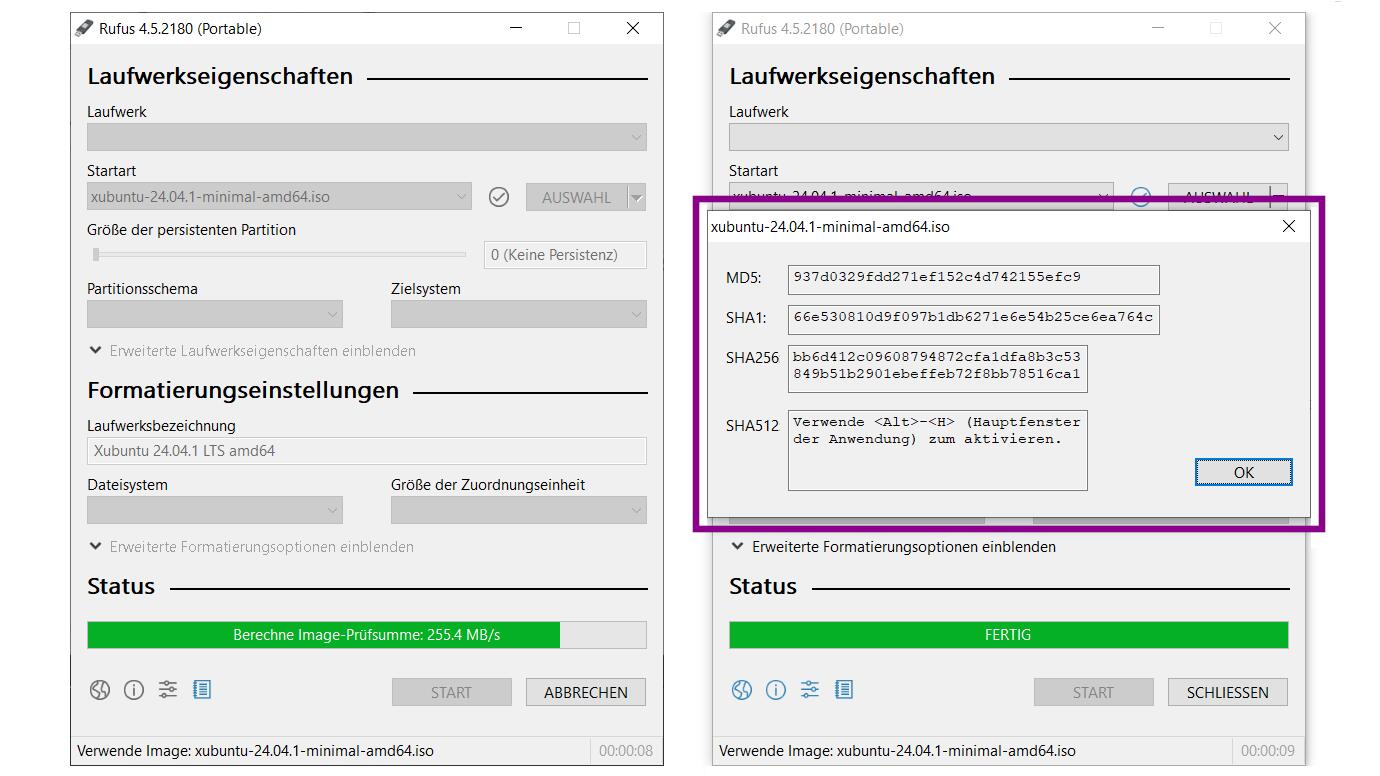This screenshot has height=776, width=1380.
Task: Confirm the checksum dialog with OK
Action: coord(1244,472)
